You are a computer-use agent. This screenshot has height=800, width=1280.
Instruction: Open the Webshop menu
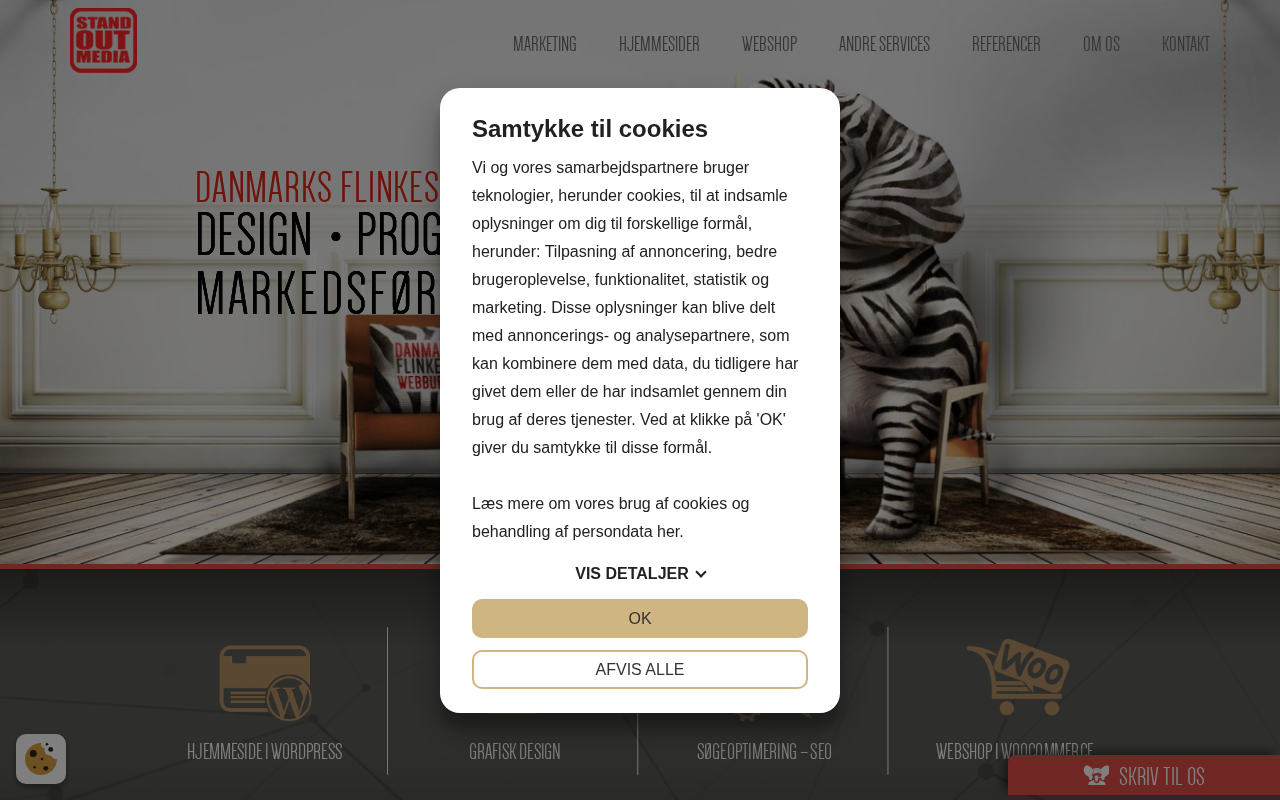[x=769, y=44]
